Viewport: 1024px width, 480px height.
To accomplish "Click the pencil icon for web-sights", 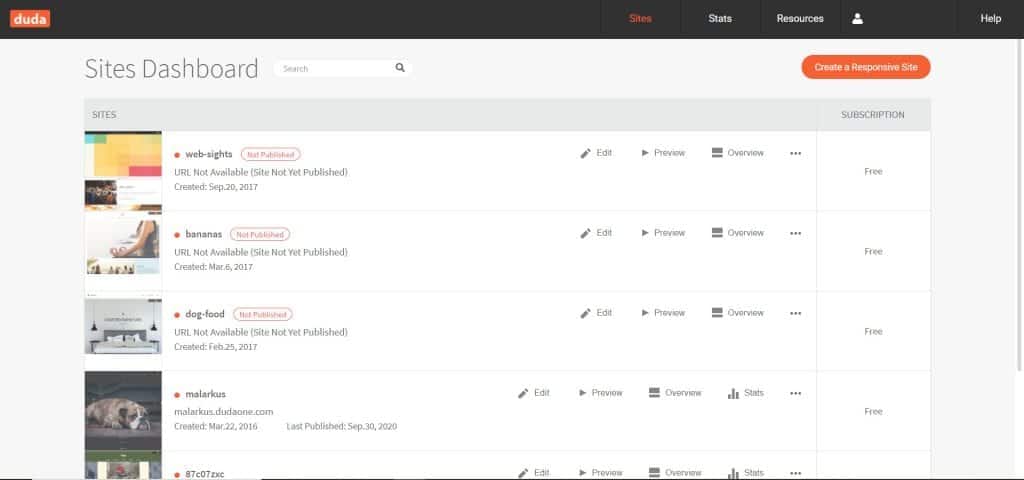I will (586, 153).
